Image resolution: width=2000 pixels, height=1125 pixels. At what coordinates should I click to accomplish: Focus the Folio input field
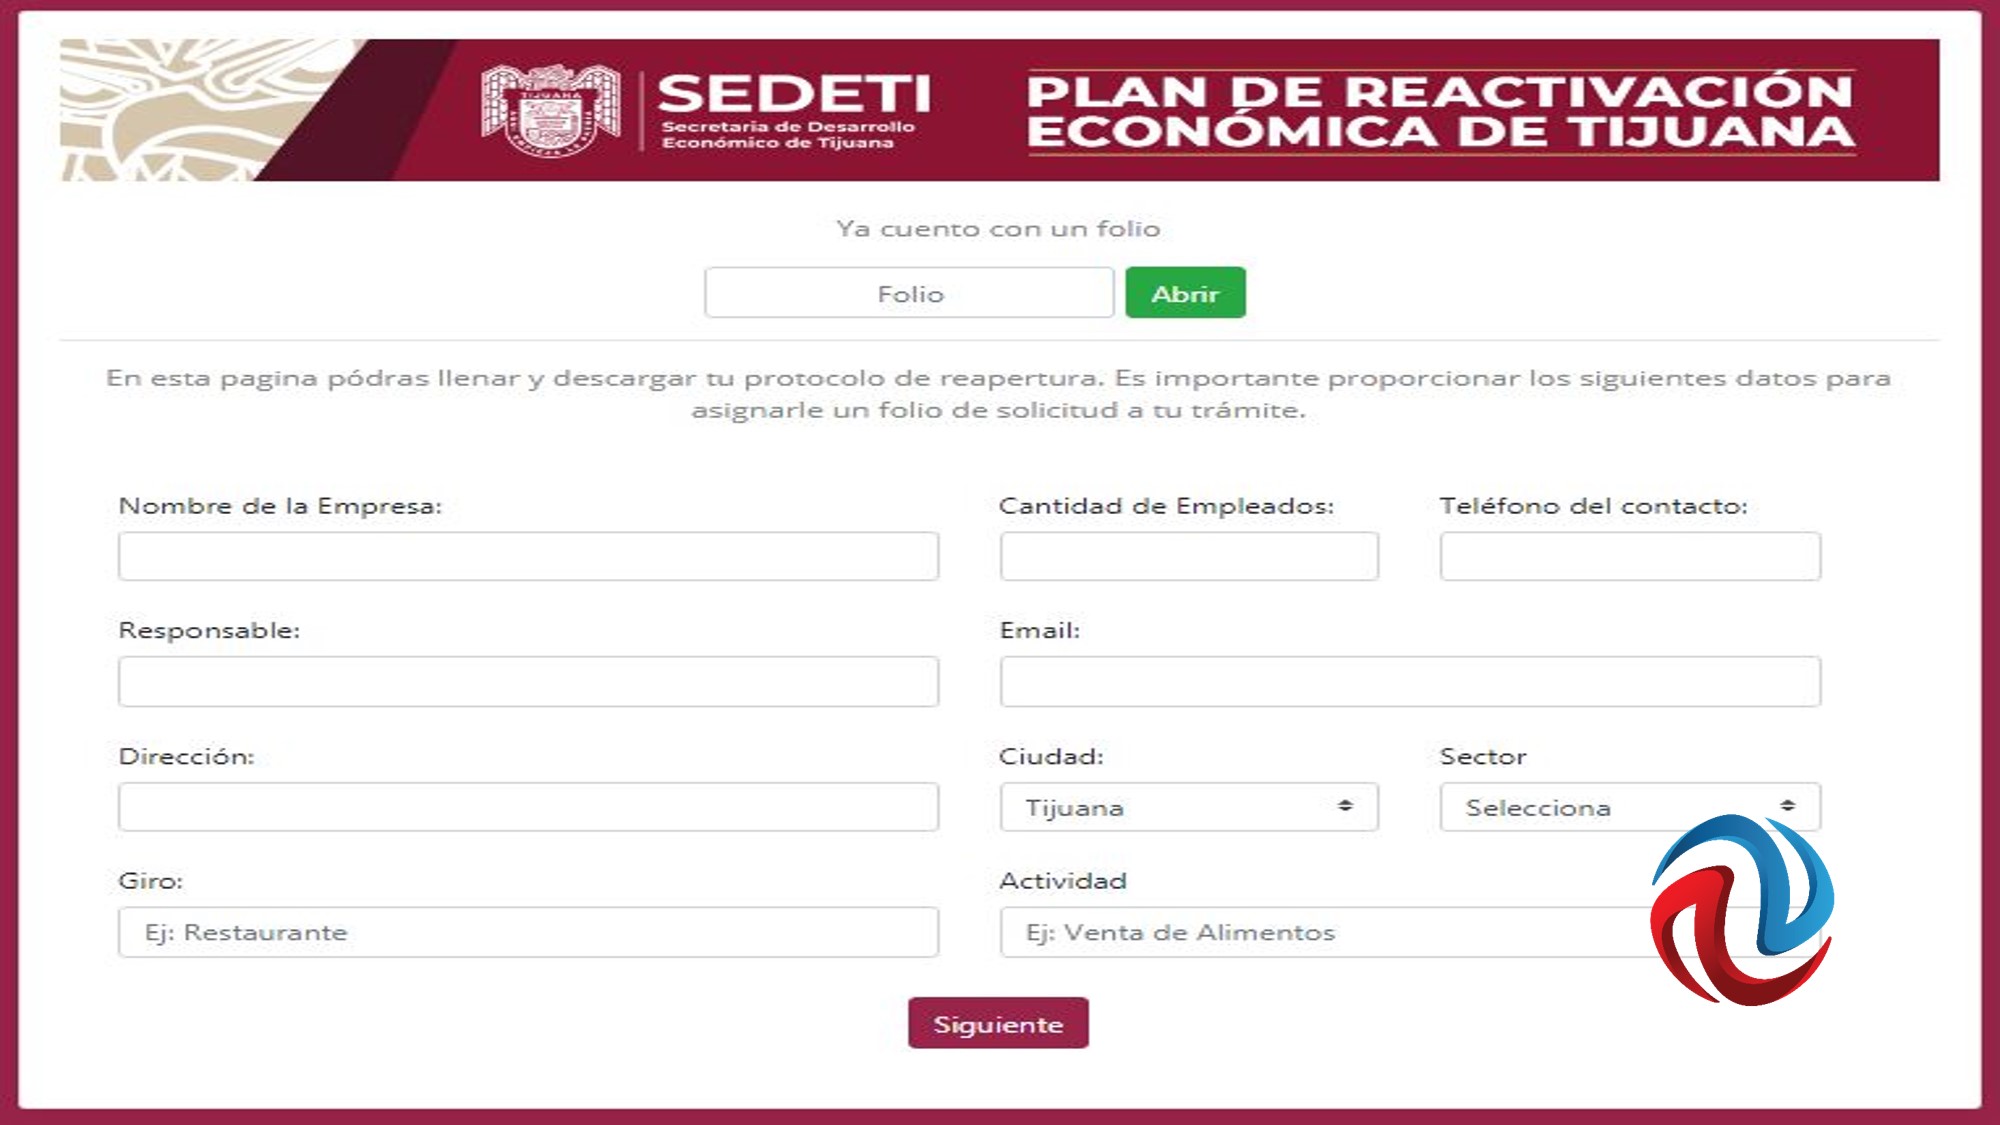909,293
